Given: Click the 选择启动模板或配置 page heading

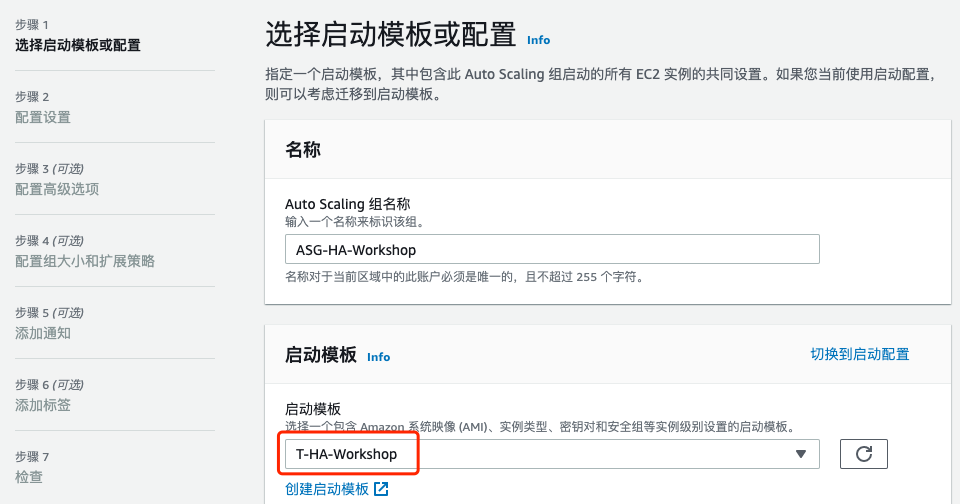Looking at the screenshot, I should [x=390, y=35].
